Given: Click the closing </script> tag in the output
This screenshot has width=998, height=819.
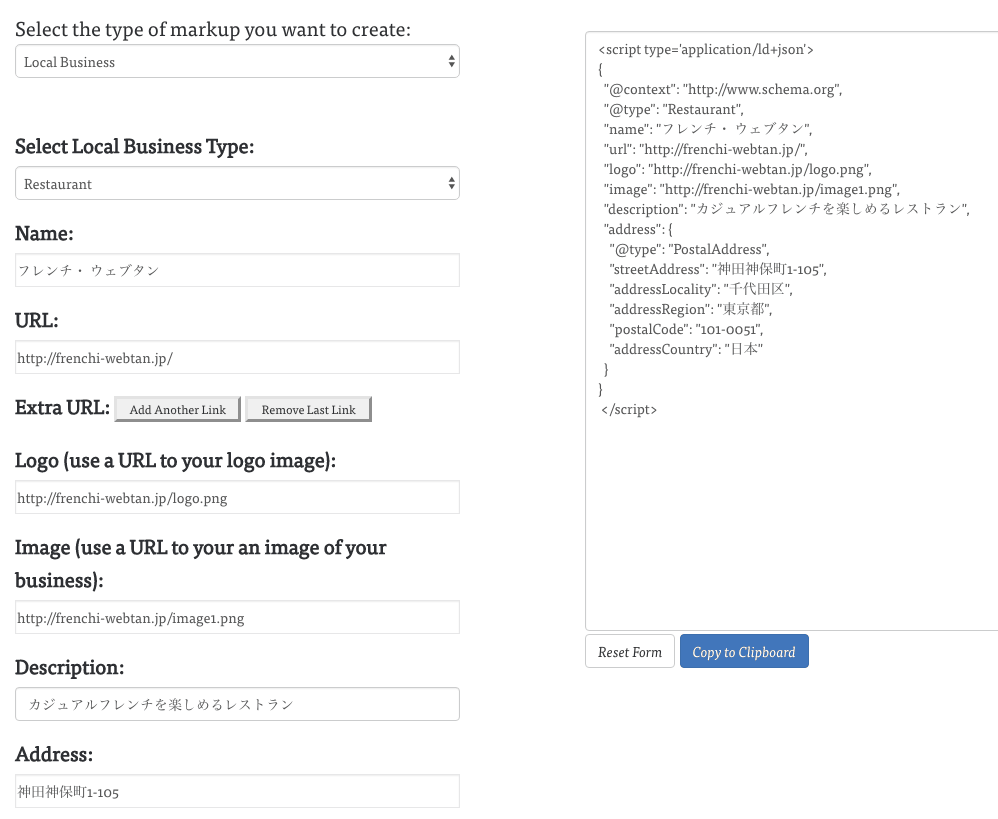Looking at the screenshot, I should [629, 409].
